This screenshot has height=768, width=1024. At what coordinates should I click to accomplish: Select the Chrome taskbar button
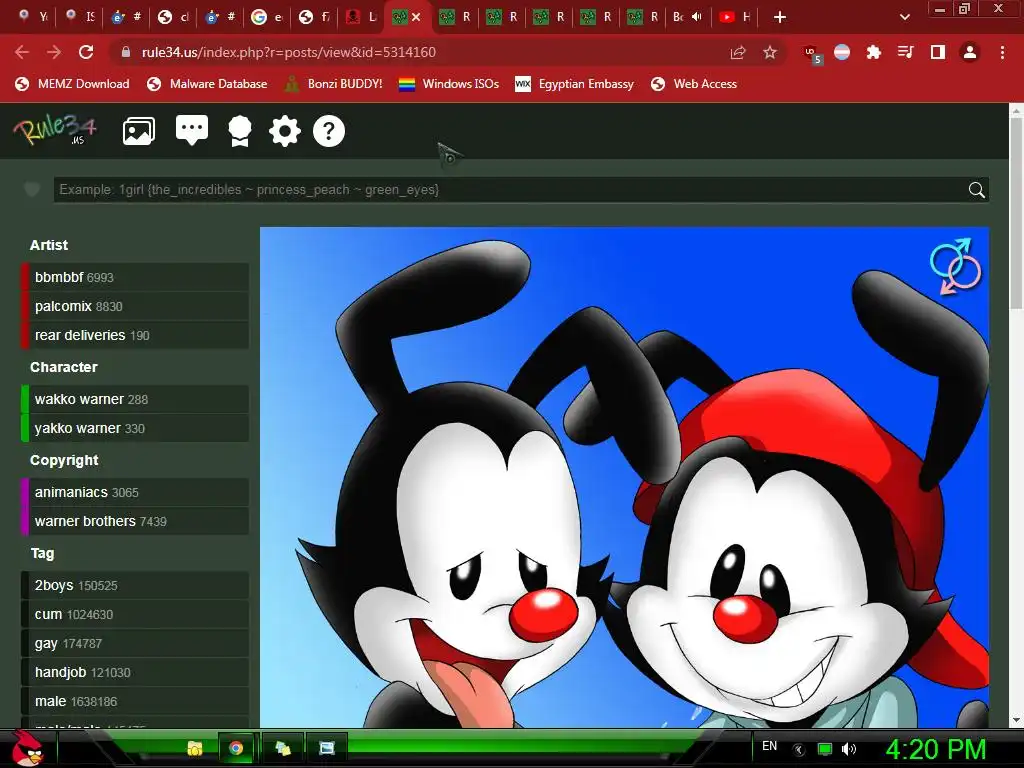click(236, 748)
